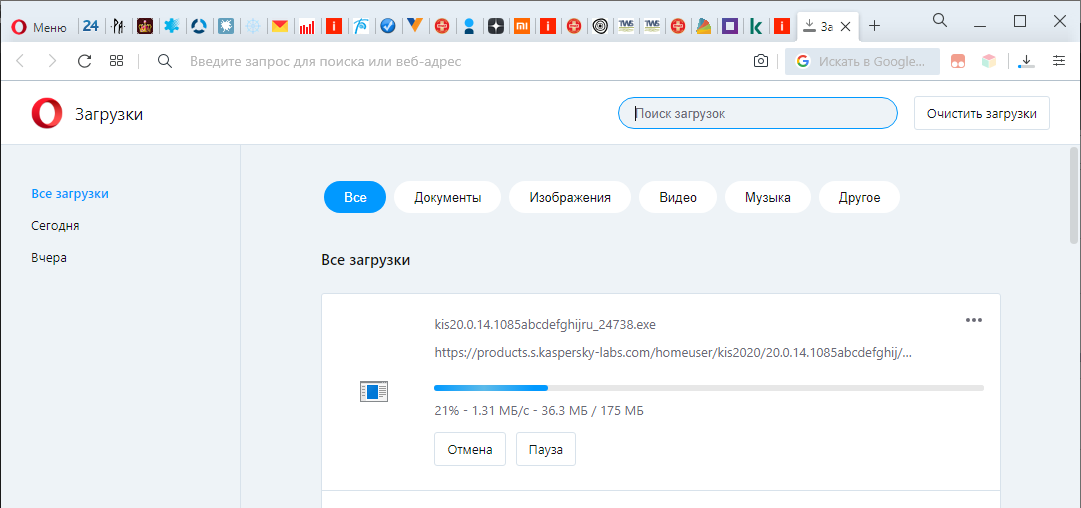
Task: Open the kaspersky-labs.com download source URL
Action: [673, 353]
